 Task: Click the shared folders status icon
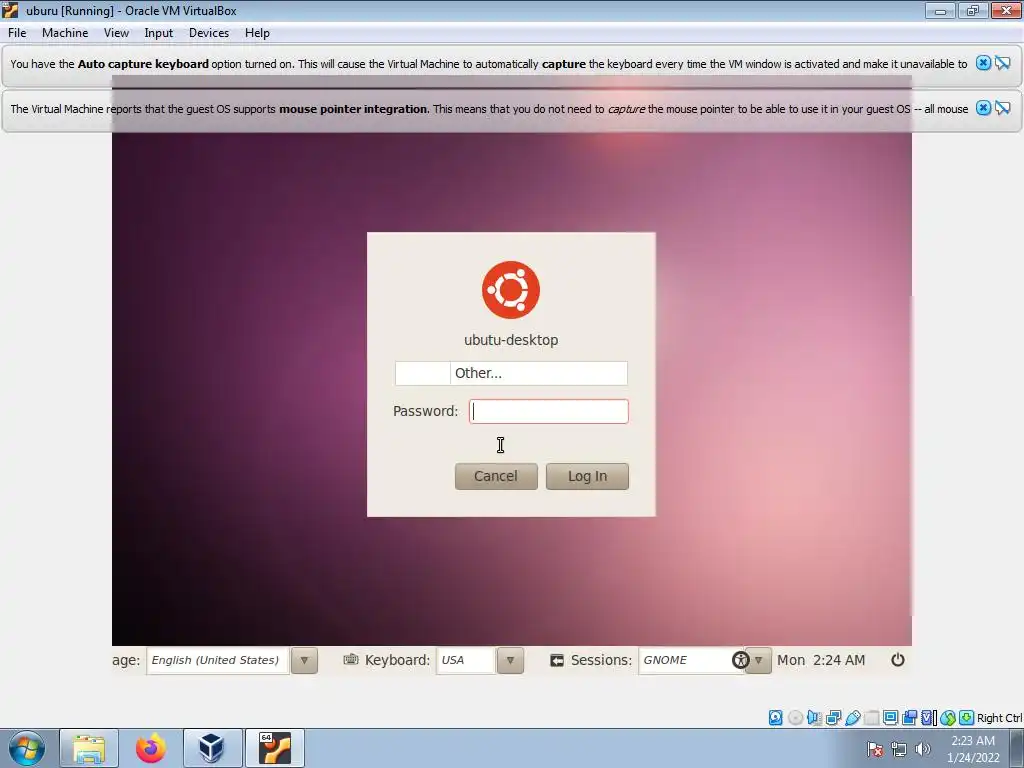click(871, 718)
